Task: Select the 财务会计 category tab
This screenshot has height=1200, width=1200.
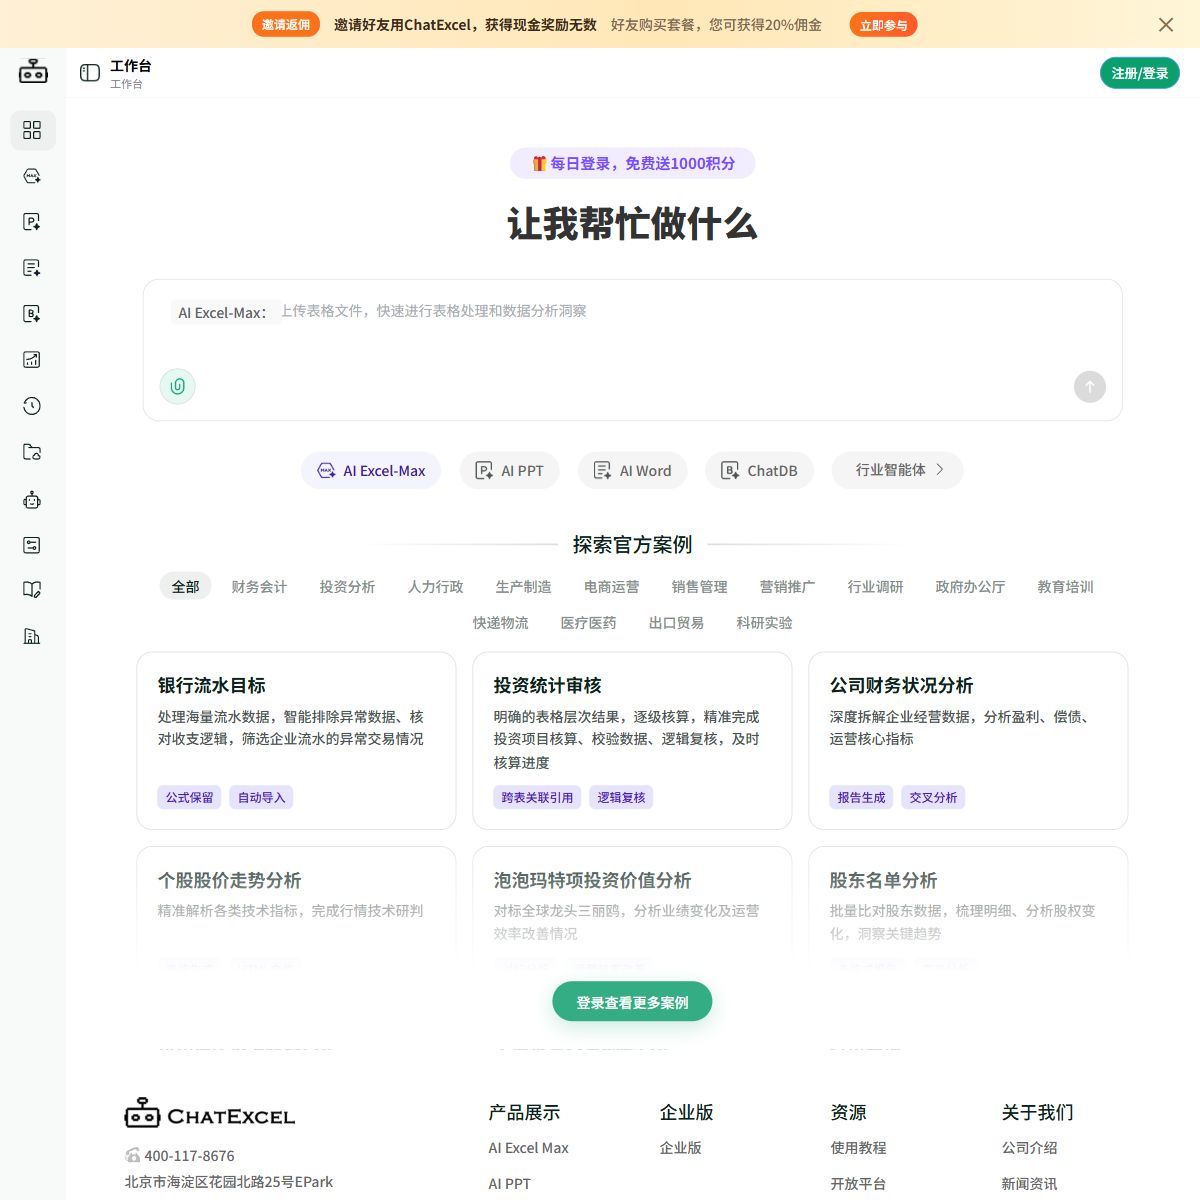Action: [259, 587]
